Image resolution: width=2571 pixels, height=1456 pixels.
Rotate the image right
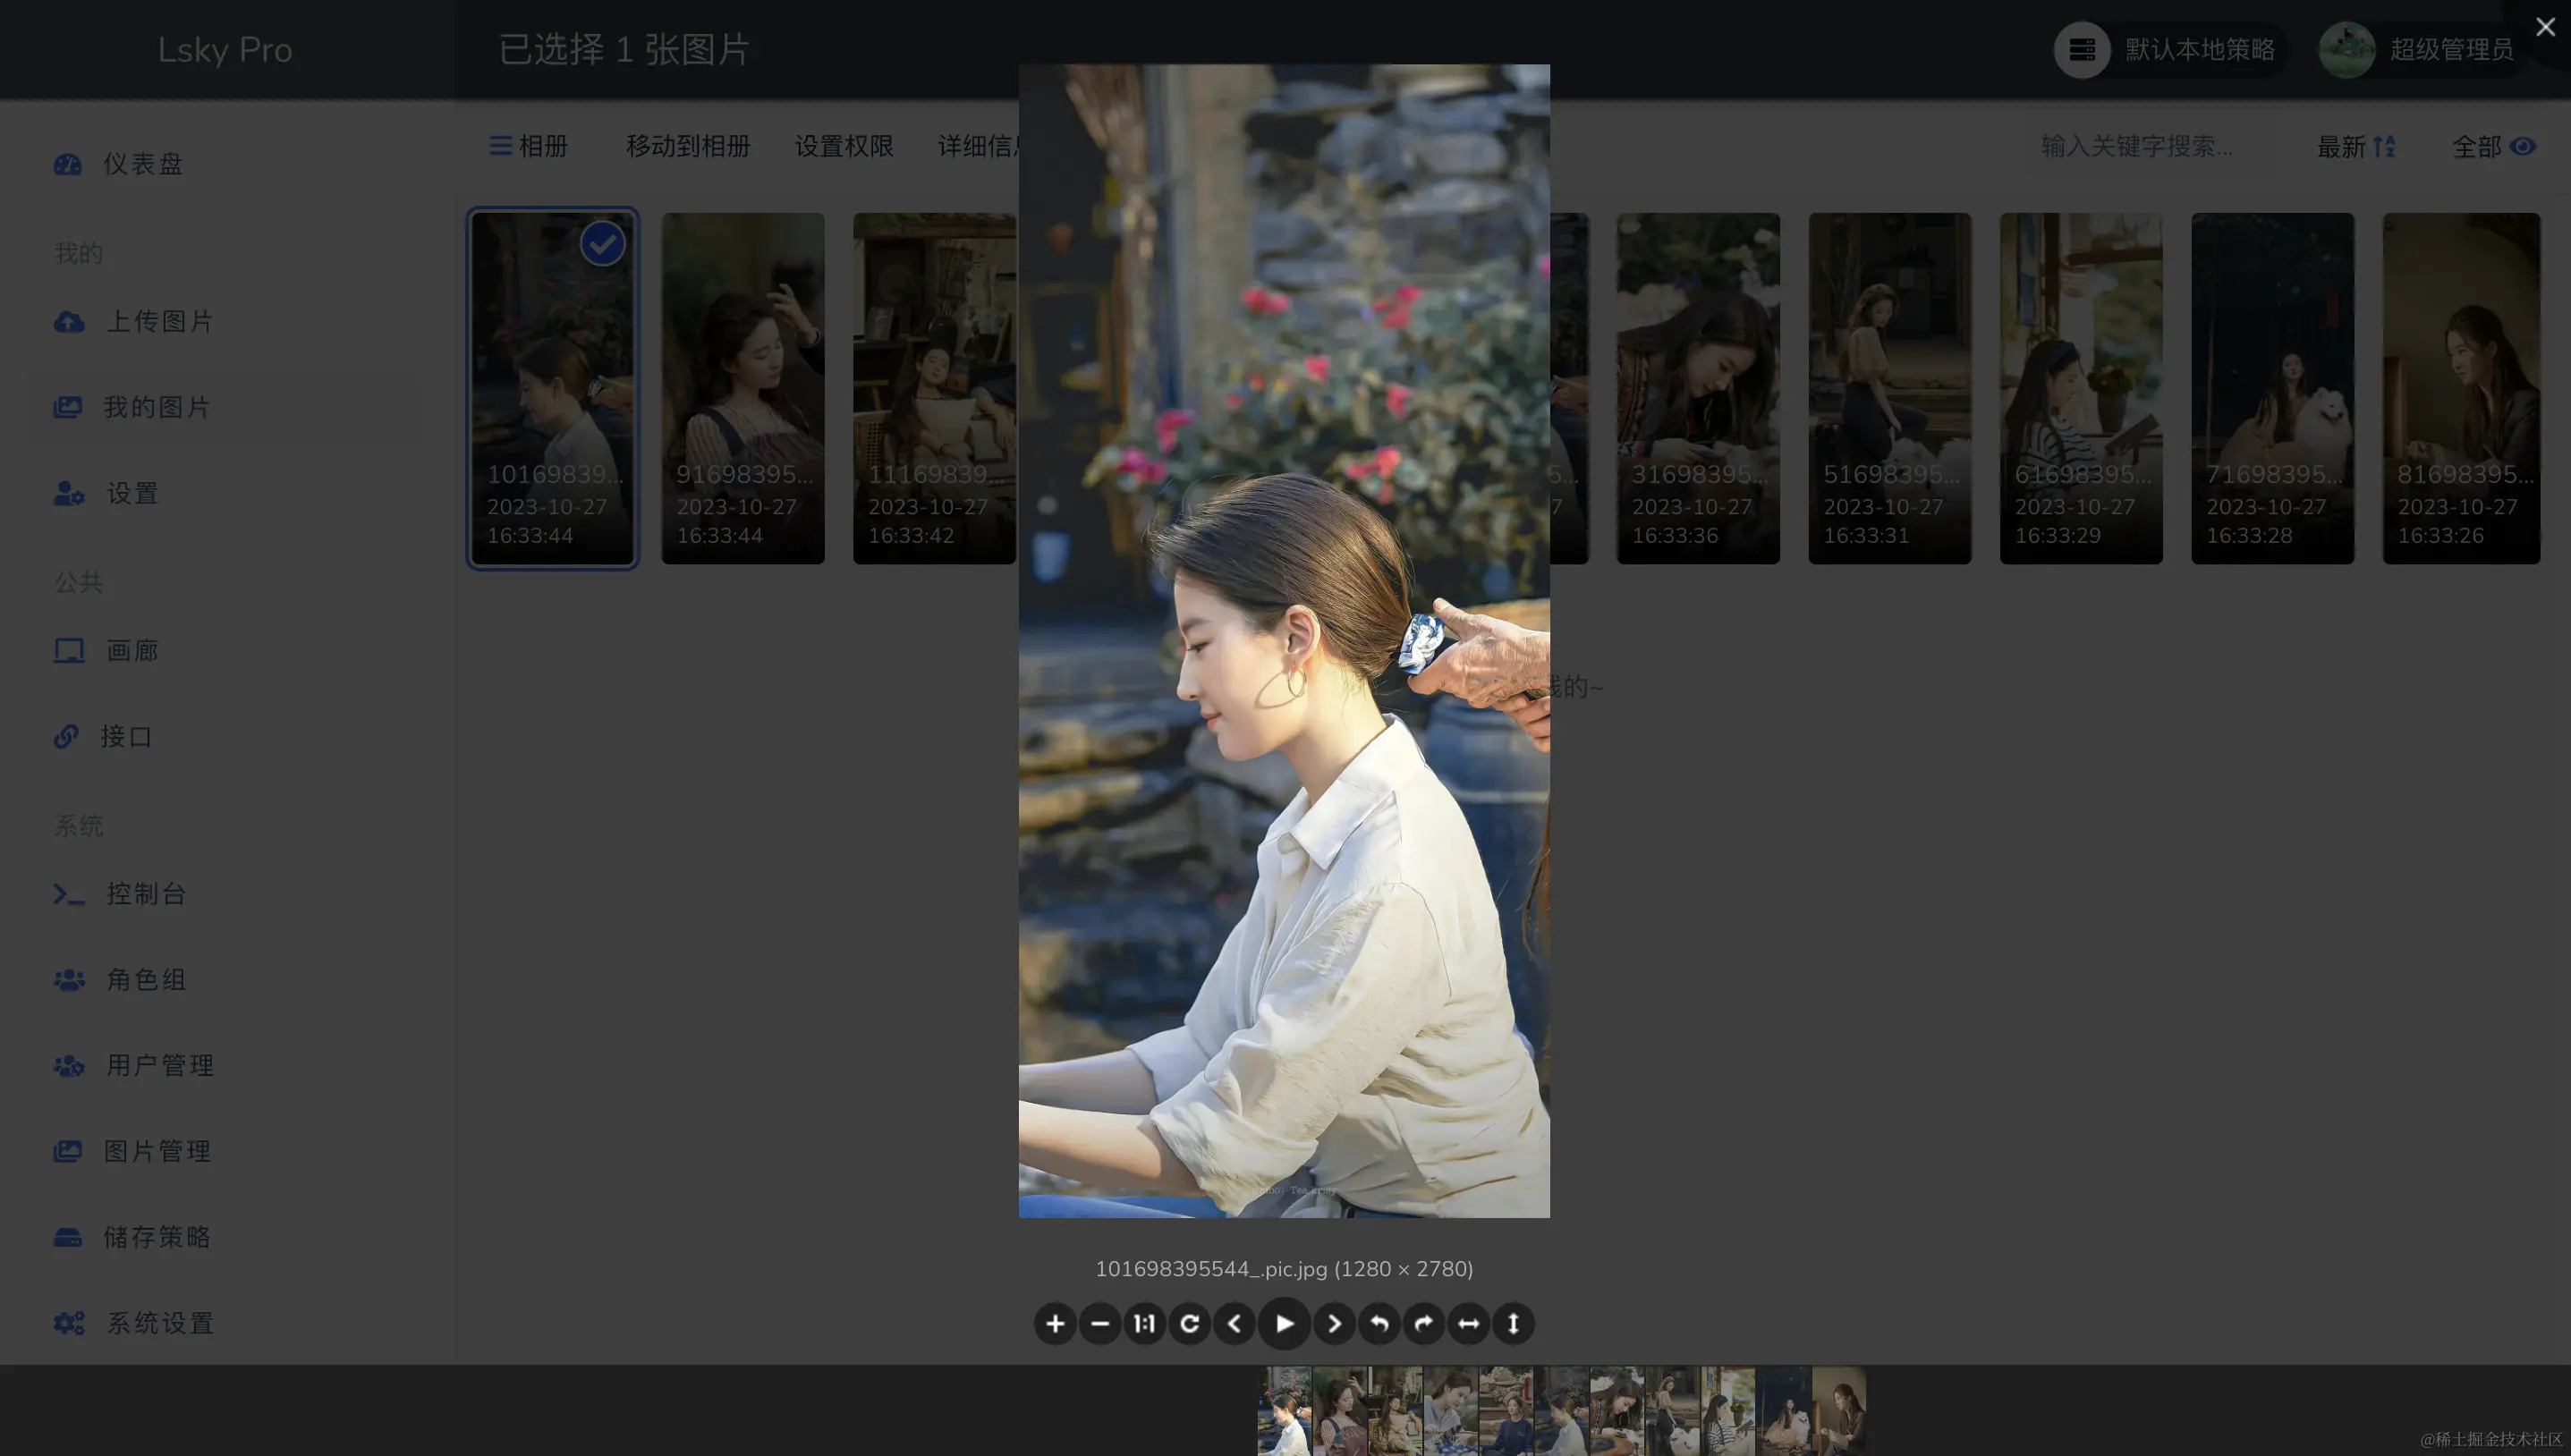pos(1423,1323)
